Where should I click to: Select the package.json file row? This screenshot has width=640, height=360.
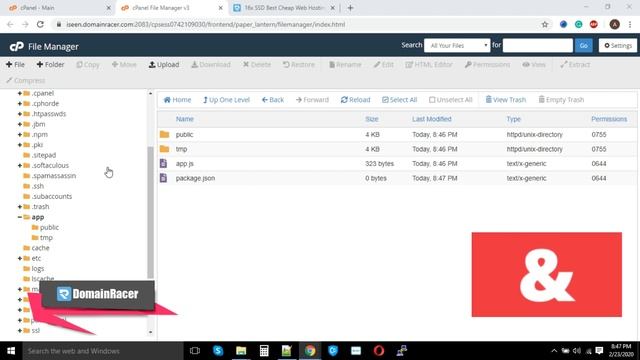[x=397, y=178]
